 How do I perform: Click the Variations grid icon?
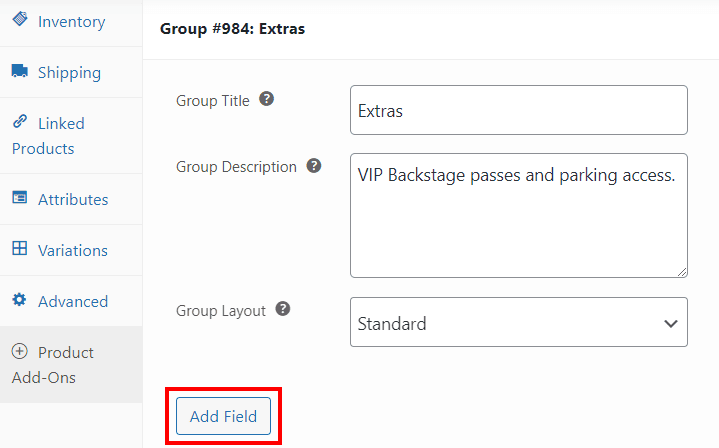coord(20,248)
